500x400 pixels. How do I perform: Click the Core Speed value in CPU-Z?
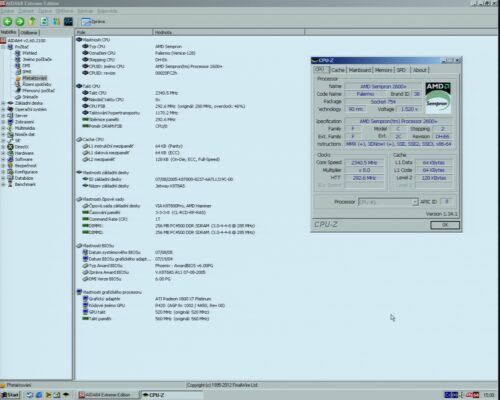pyautogui.click(x=364, y=163)
